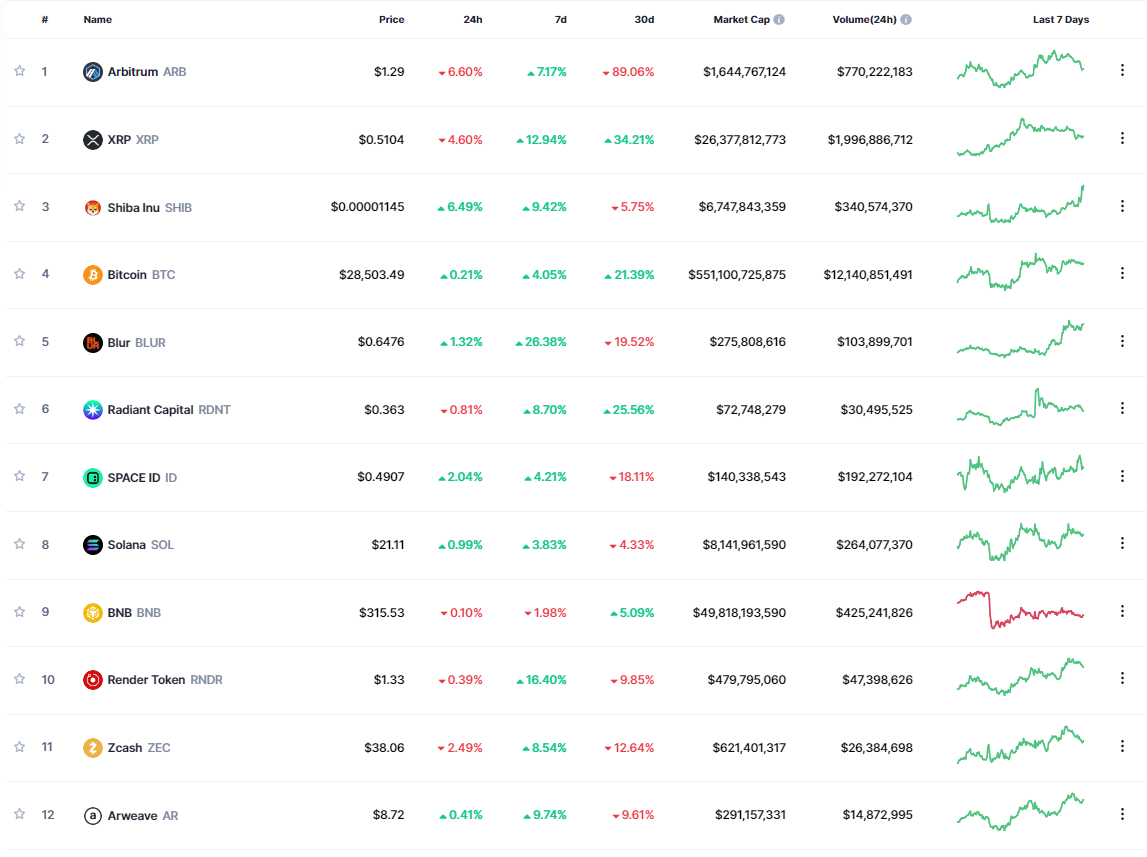1147x857 pixels.
Task: Open the three-dot menu for Arbitrum
Action: pos(1122,71)
